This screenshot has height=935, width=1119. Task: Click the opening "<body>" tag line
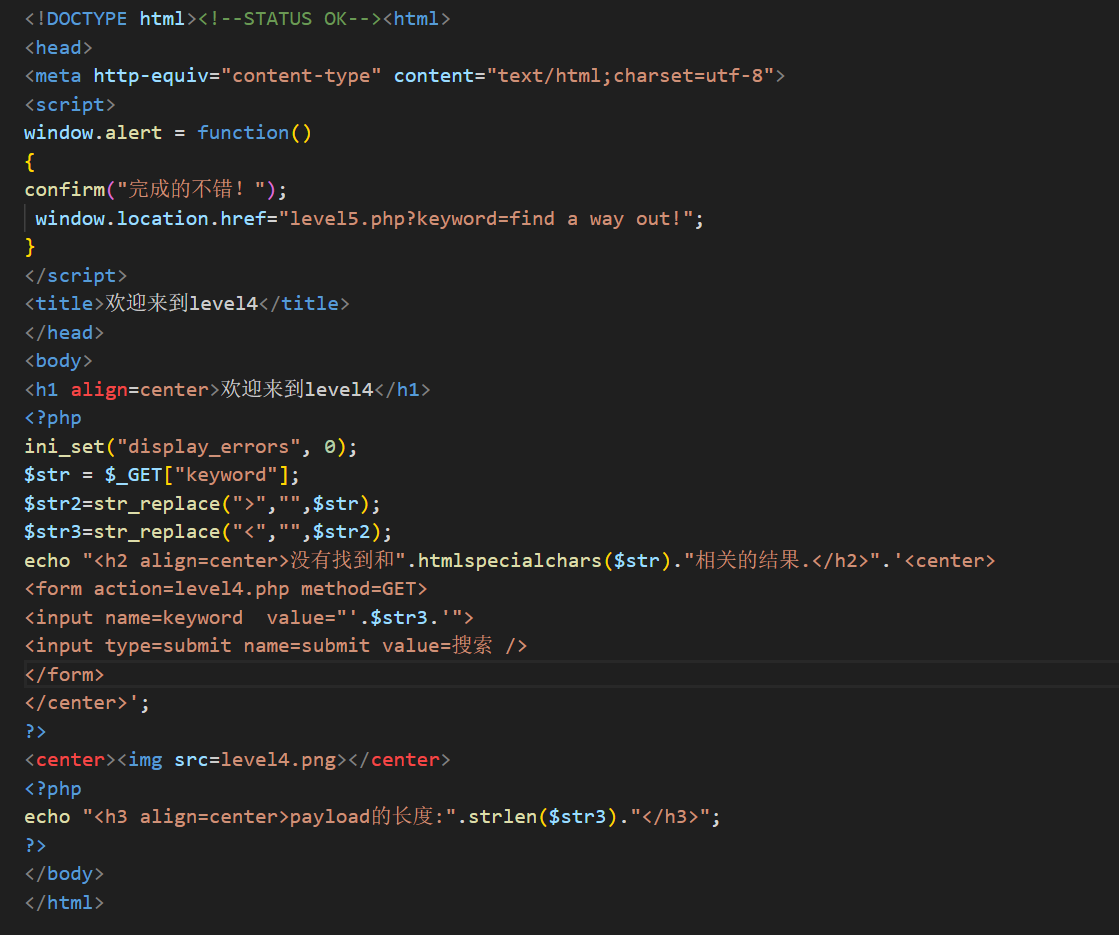click(59, 360)
